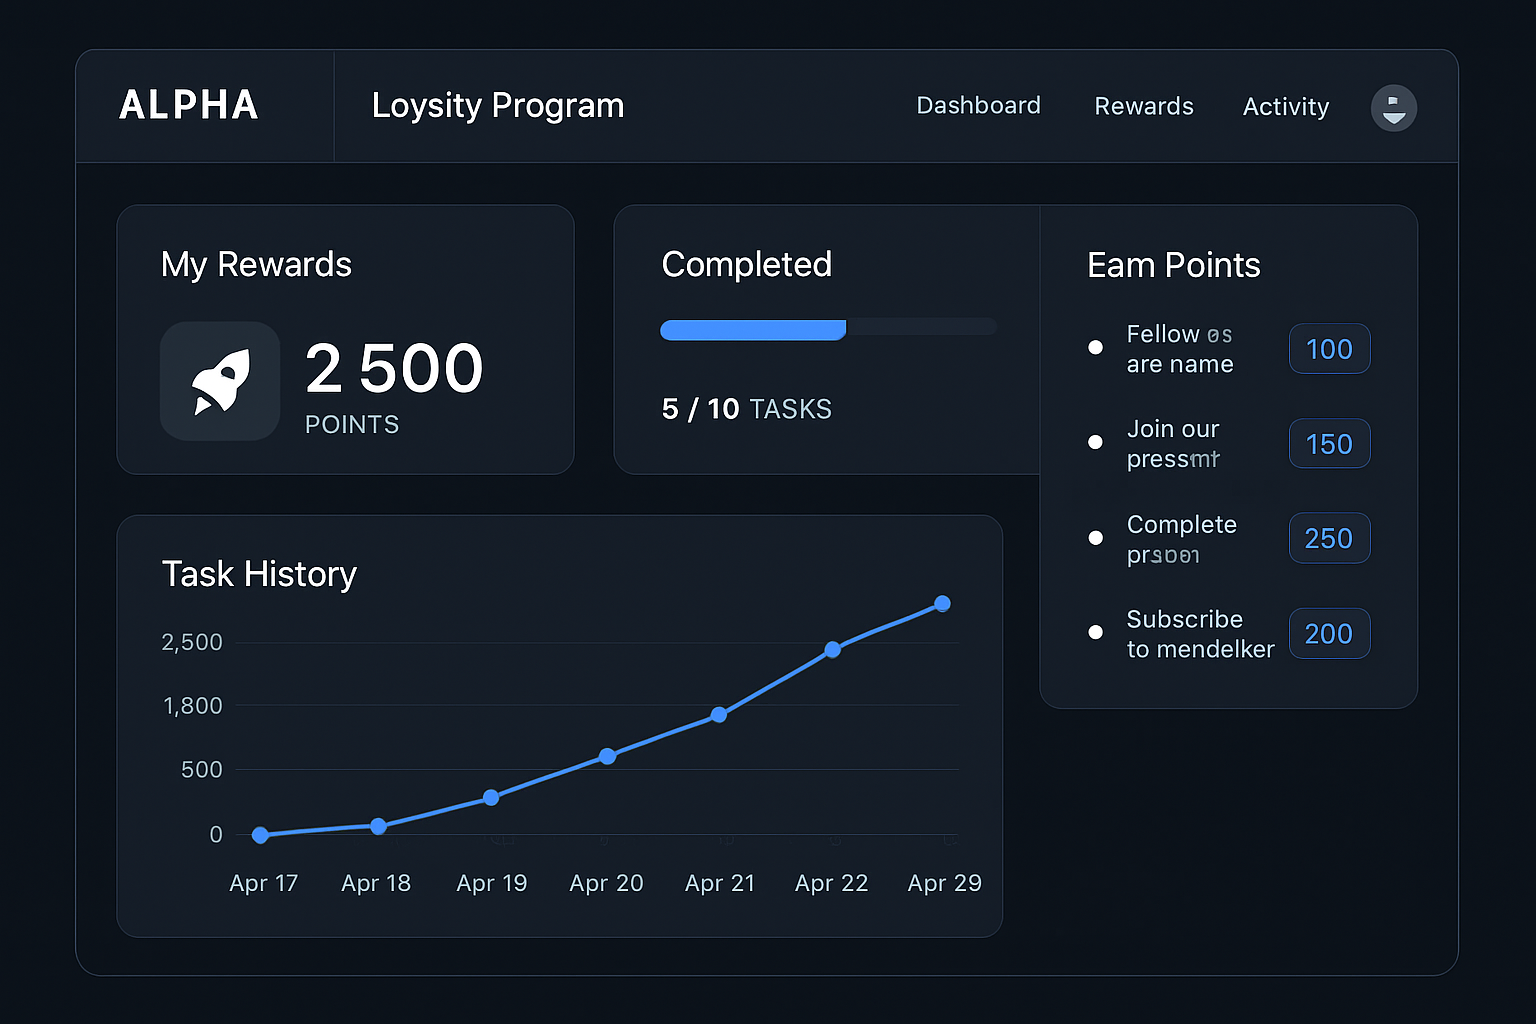The width and height of the screenshot is (1536, 1024).
Task: Click the '5 / 10 TASKS' label
Action: [x=746, y=408]
